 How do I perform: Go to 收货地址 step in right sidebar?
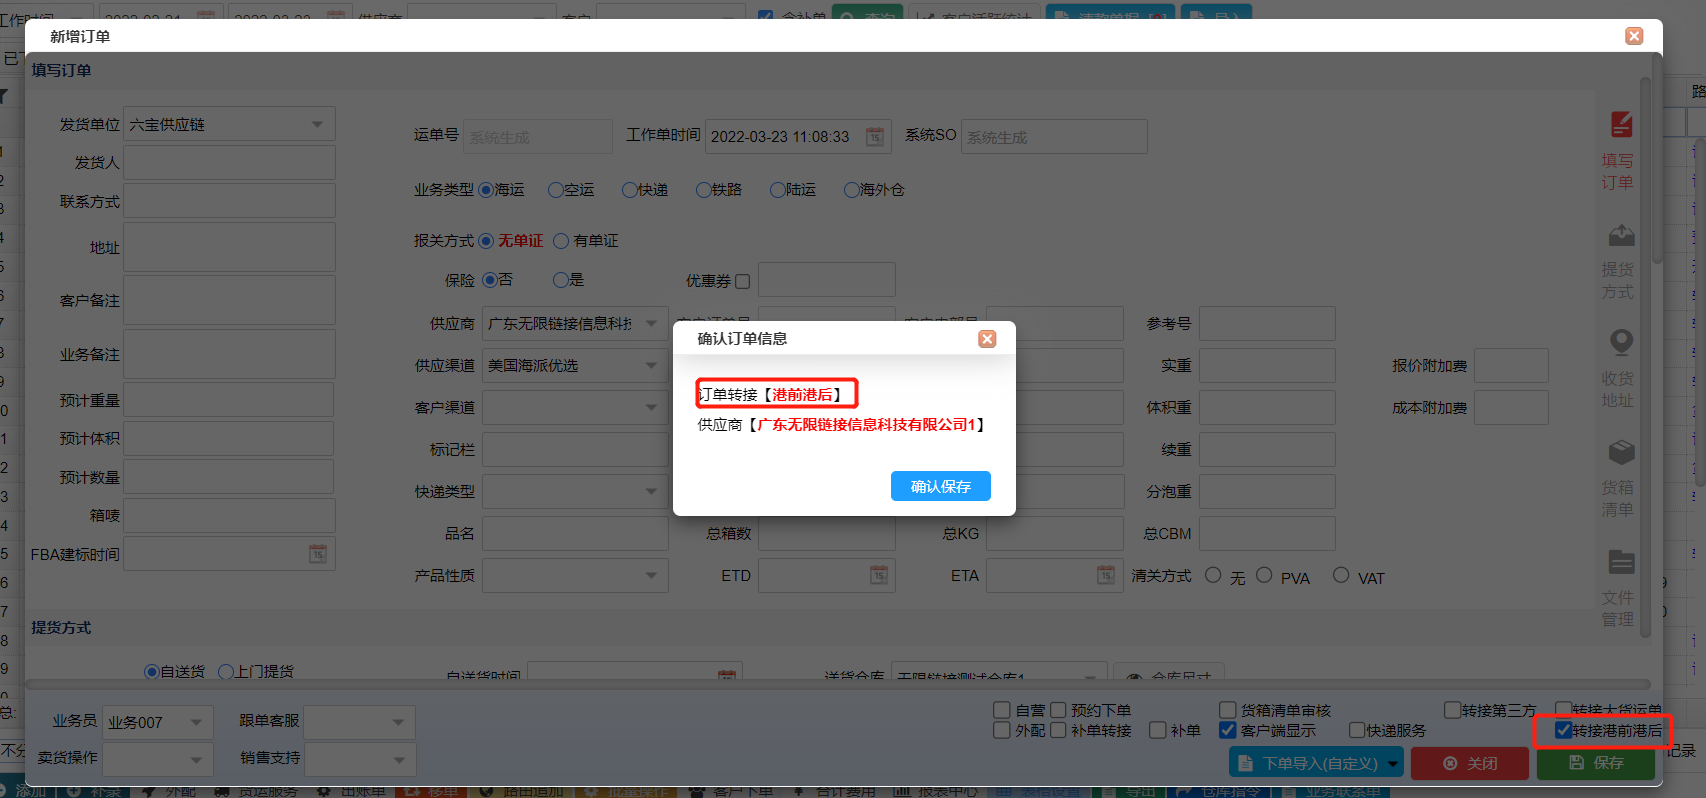point(1620,369)
